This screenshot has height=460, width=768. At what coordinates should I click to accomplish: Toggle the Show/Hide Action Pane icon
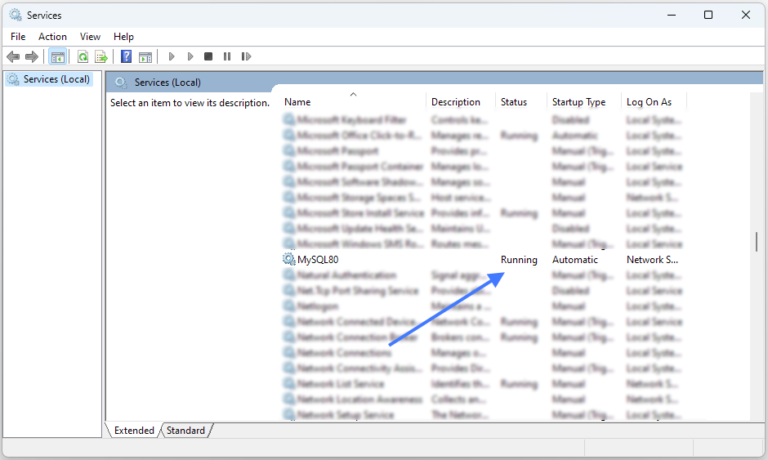coord(145,57)
